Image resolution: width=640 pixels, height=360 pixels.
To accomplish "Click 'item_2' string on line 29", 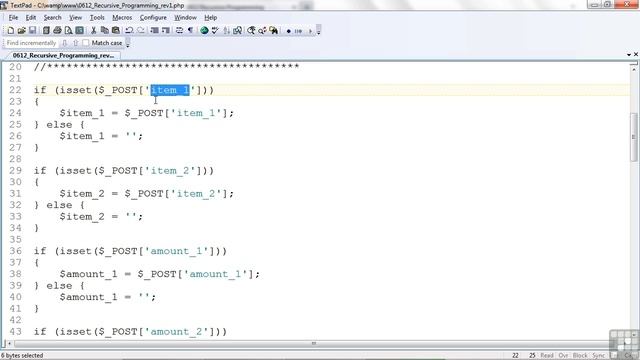I will pyautogui.click(x=170, y=171).
